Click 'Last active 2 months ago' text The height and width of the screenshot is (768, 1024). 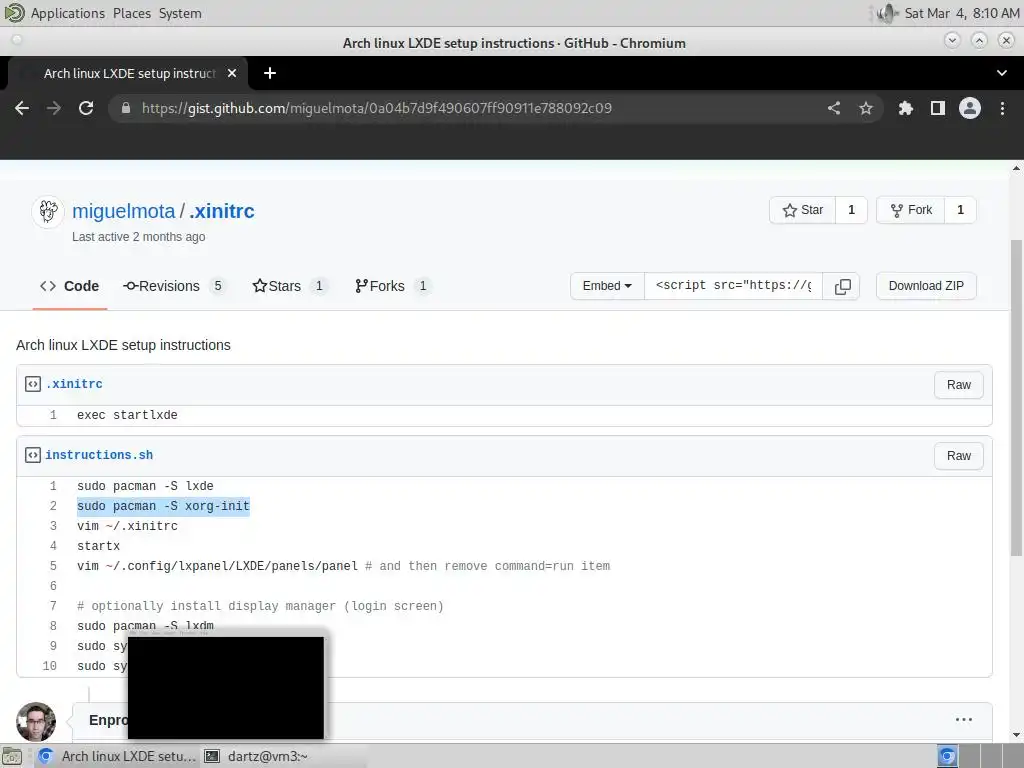138,237
